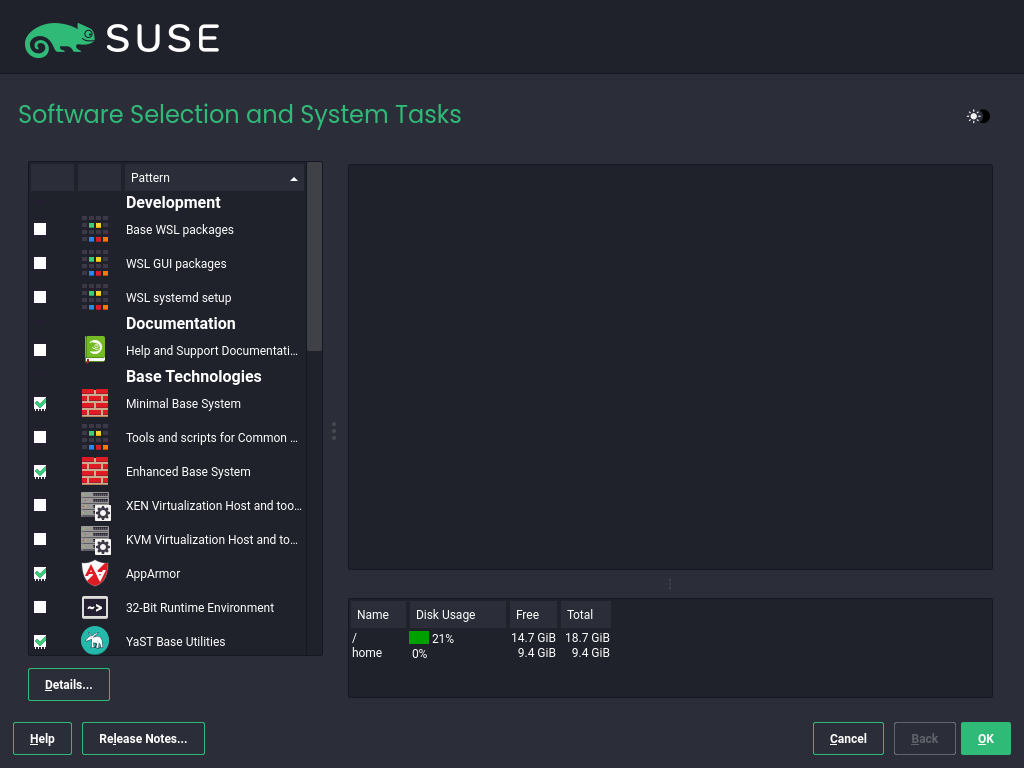Click the XEN Virtualization Host server icon
This screenshot has width=1024, height=768.
(x=95, y=506)
